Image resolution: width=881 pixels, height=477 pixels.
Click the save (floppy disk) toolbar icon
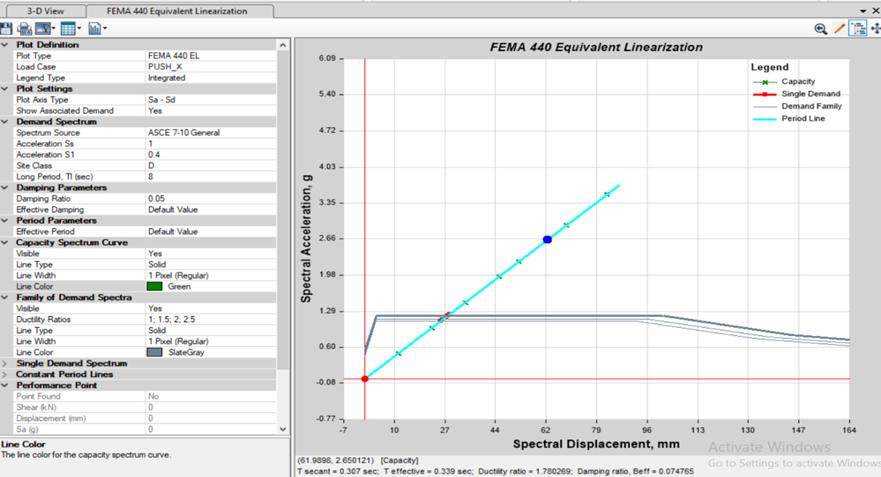pyautogui.click(x=6, y=29)
